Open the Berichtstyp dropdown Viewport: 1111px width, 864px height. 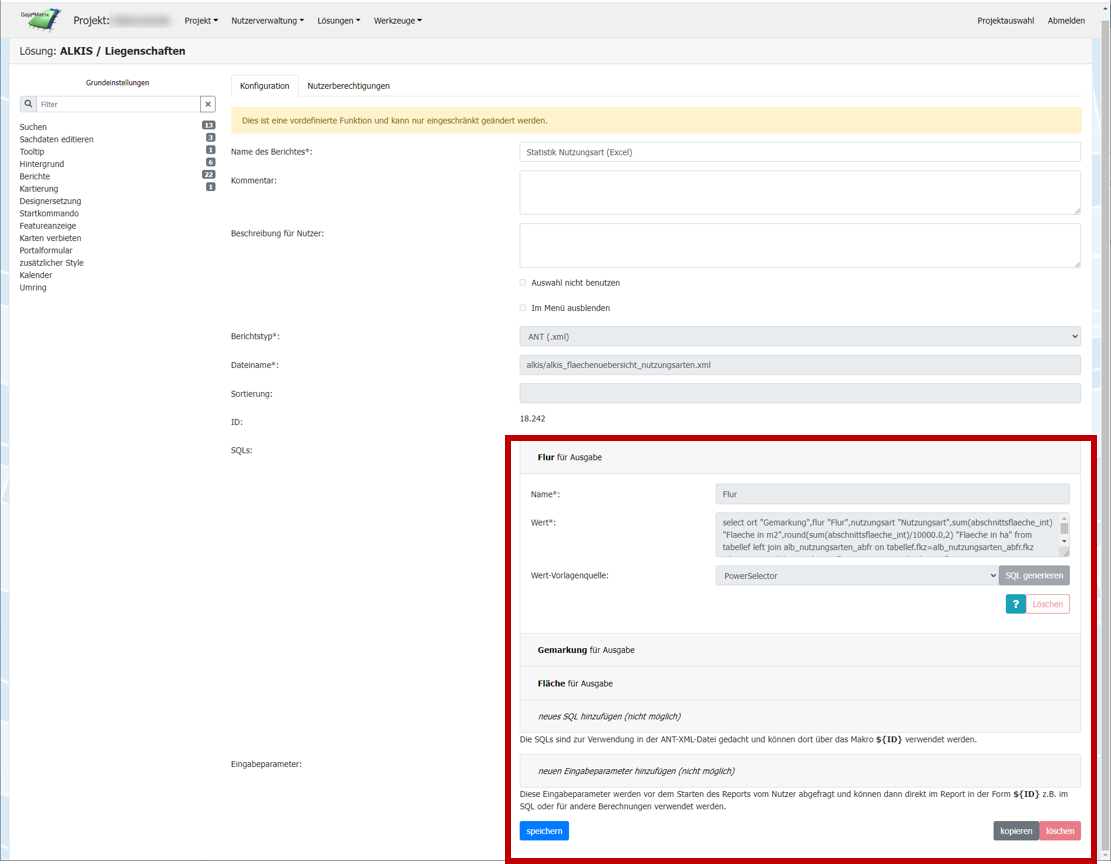click(x=799, y=337)
